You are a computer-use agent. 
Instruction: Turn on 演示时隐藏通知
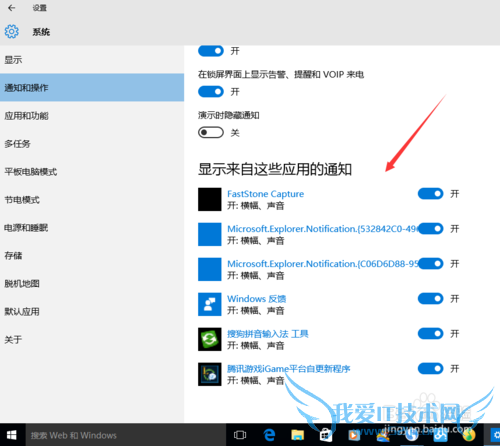[x=211, y=133]
